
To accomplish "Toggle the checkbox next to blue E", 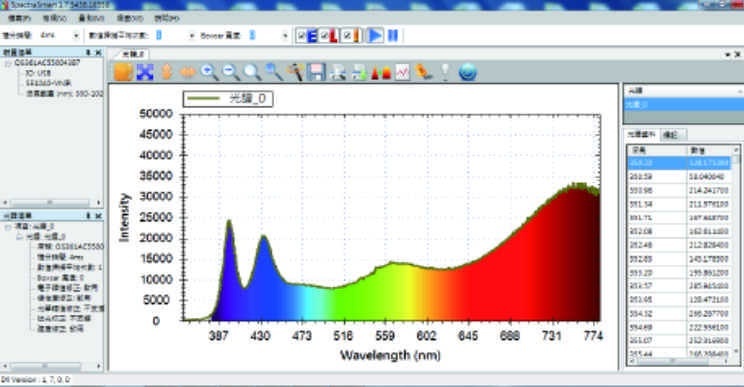I will tap(301, 36).
